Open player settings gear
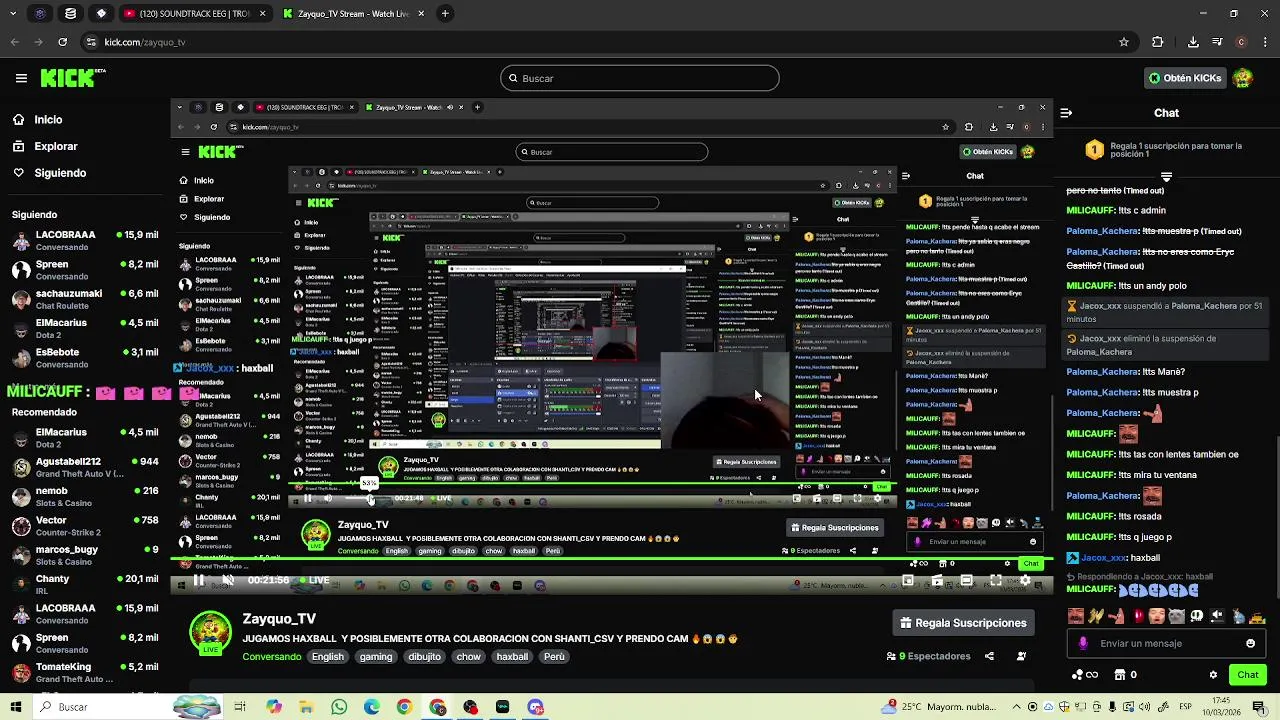1280x720 pixels. tap(1025, 580)
